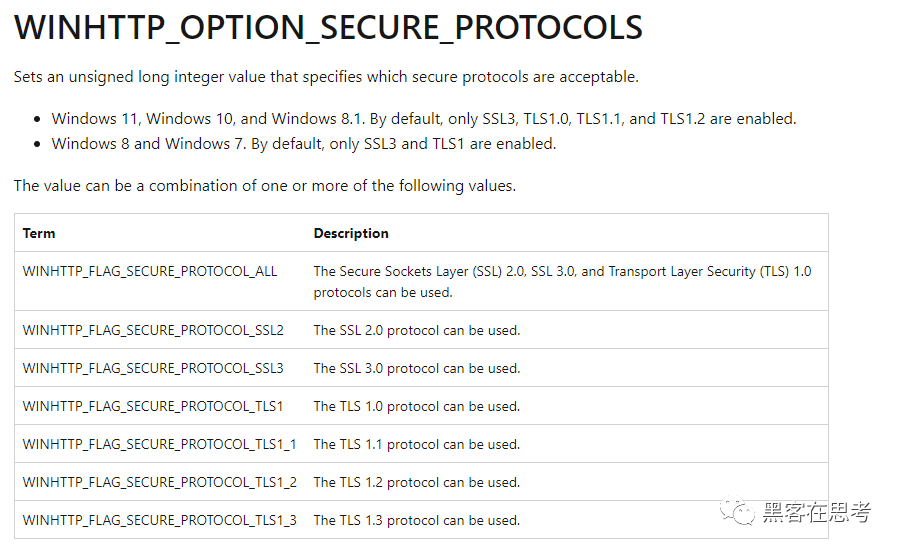Click the WINHTTP_OPTION_SECURE_PROTOCOLS page heading
This screenshot has height=552, width=901.
click(328, 28)
